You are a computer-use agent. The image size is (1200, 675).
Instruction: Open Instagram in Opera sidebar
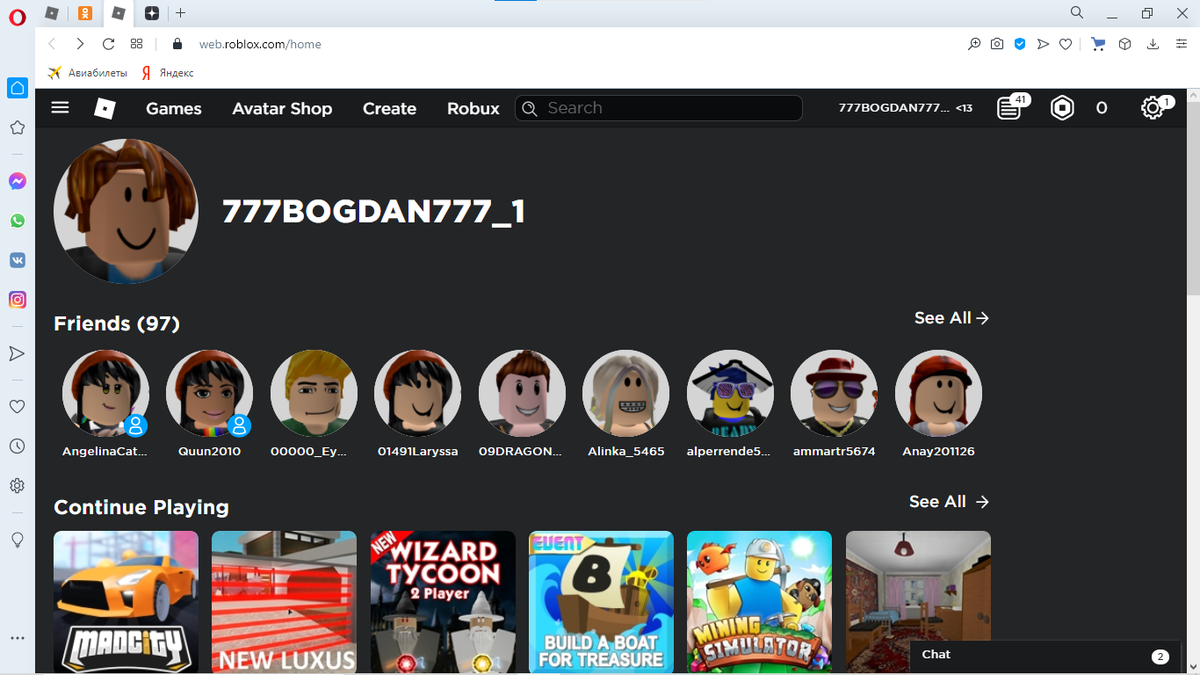pos(17,299)
